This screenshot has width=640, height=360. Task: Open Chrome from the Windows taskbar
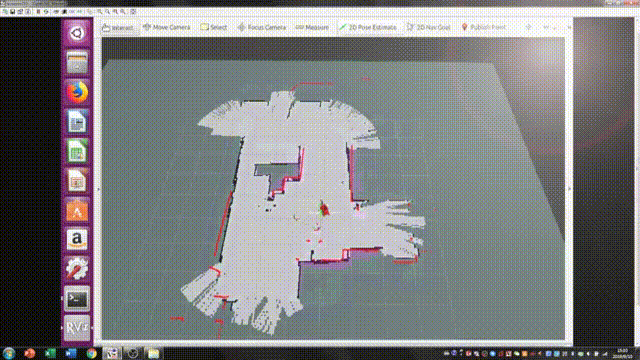pos(91,353)
